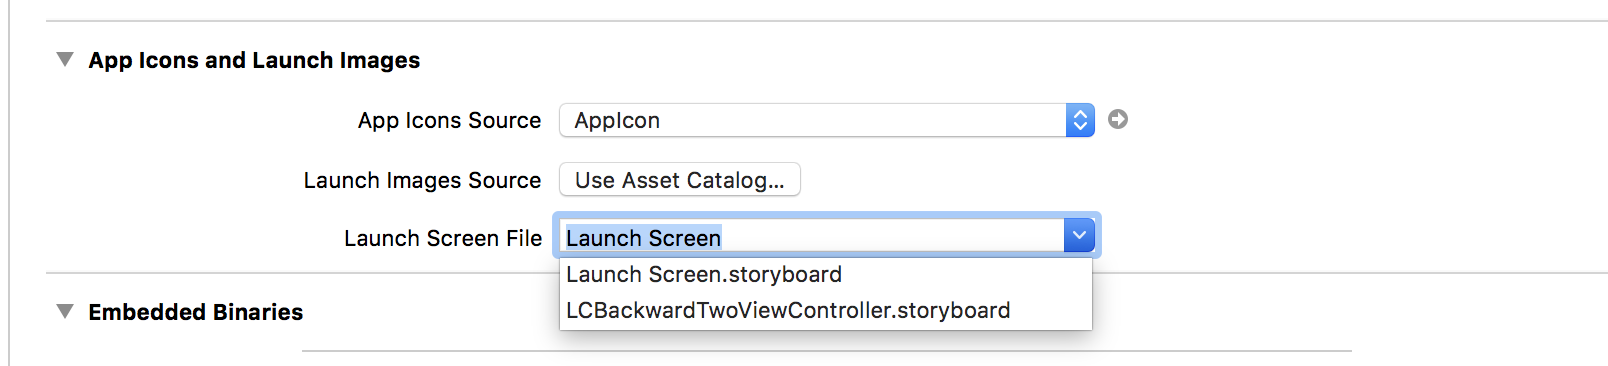
Task: Click the empty area inside the Launch Screen File field
Action: (890, 237)
